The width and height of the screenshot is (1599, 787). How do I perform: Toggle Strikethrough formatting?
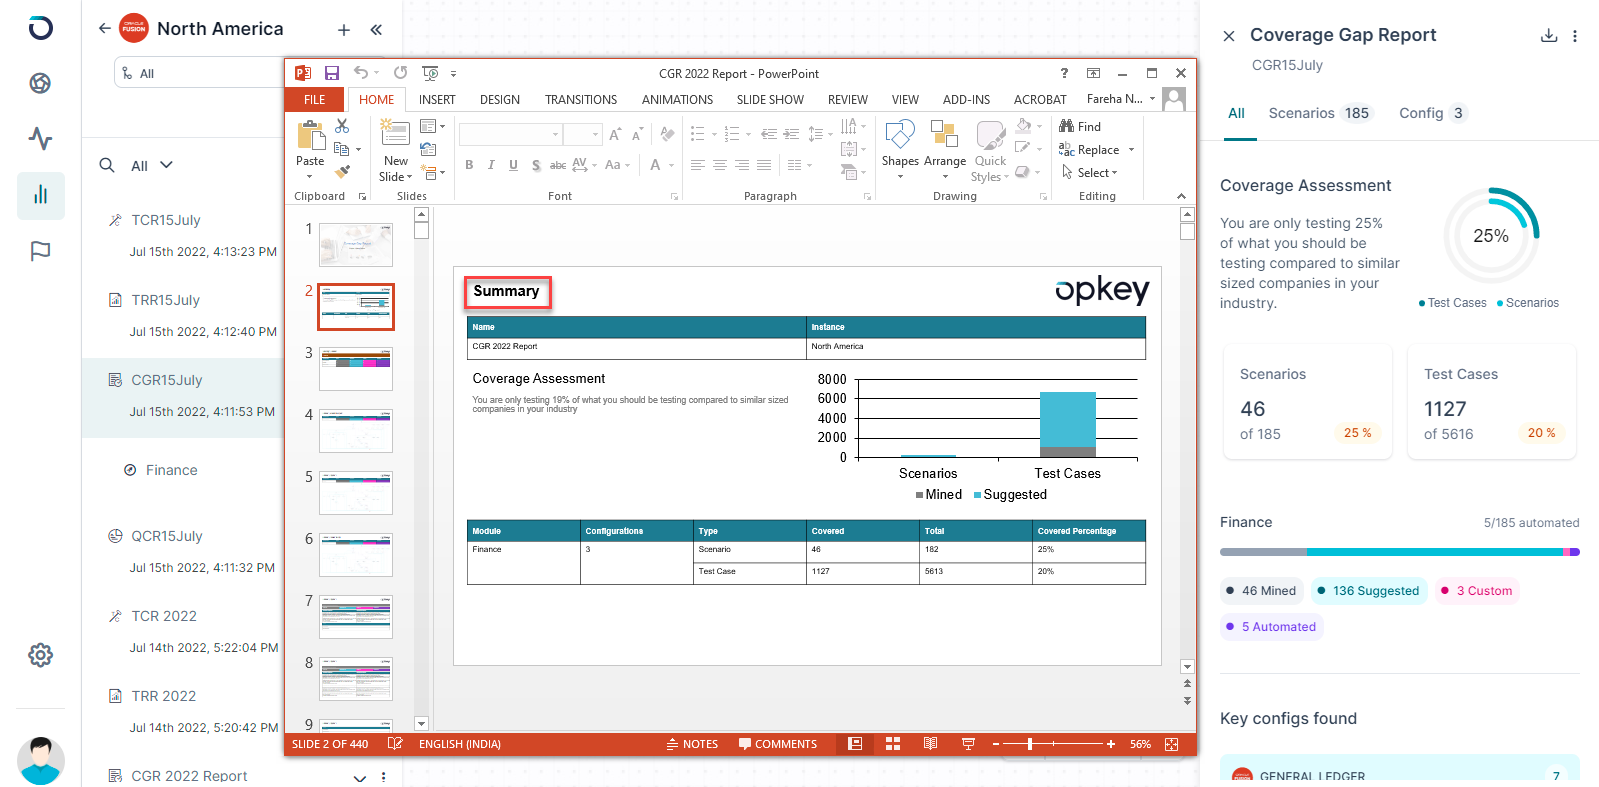click(x=558, y=165)
